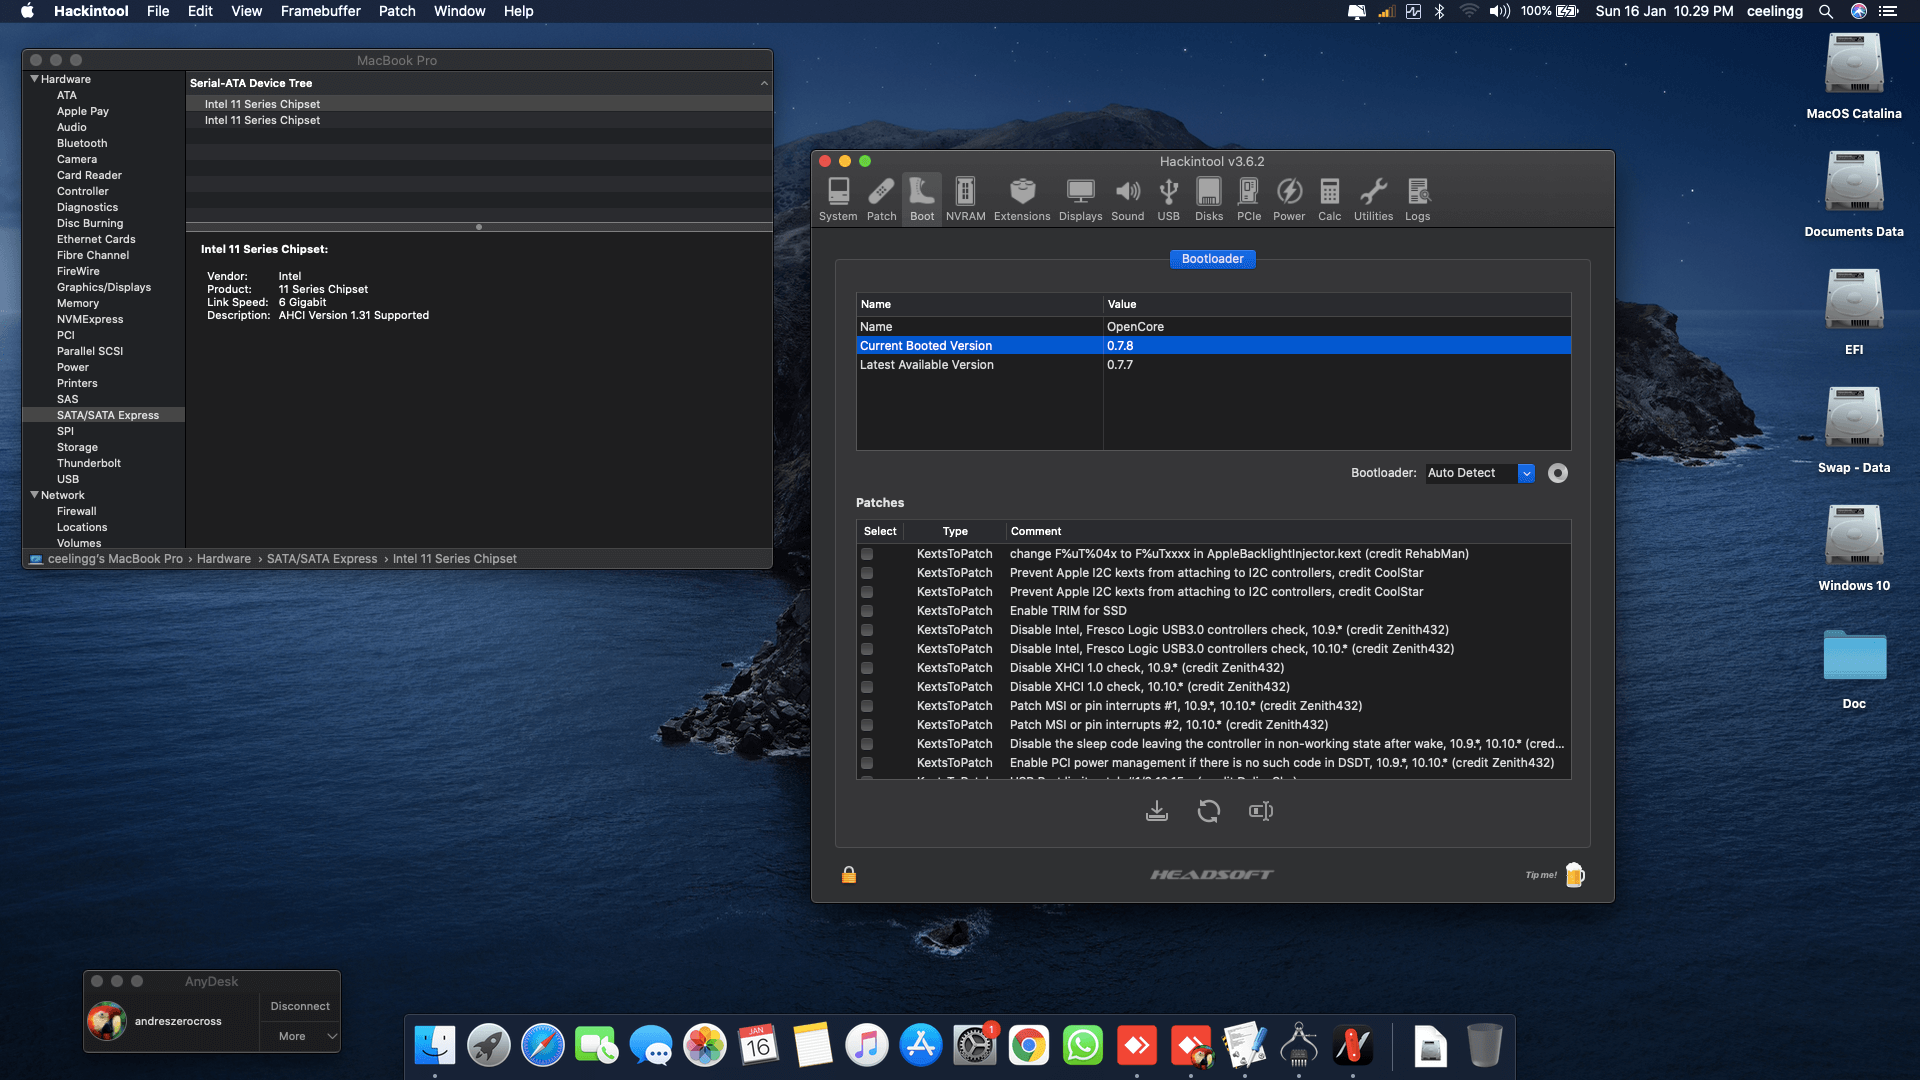Check the AppleBacklightInjector patch checkbox
The image size is (1920, 1080).
click(867, 554)
